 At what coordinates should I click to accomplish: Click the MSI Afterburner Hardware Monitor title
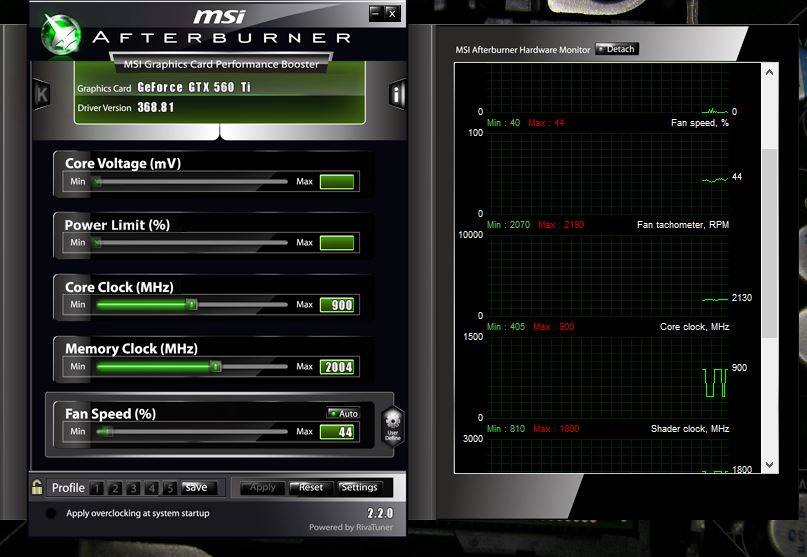(522, 50)
